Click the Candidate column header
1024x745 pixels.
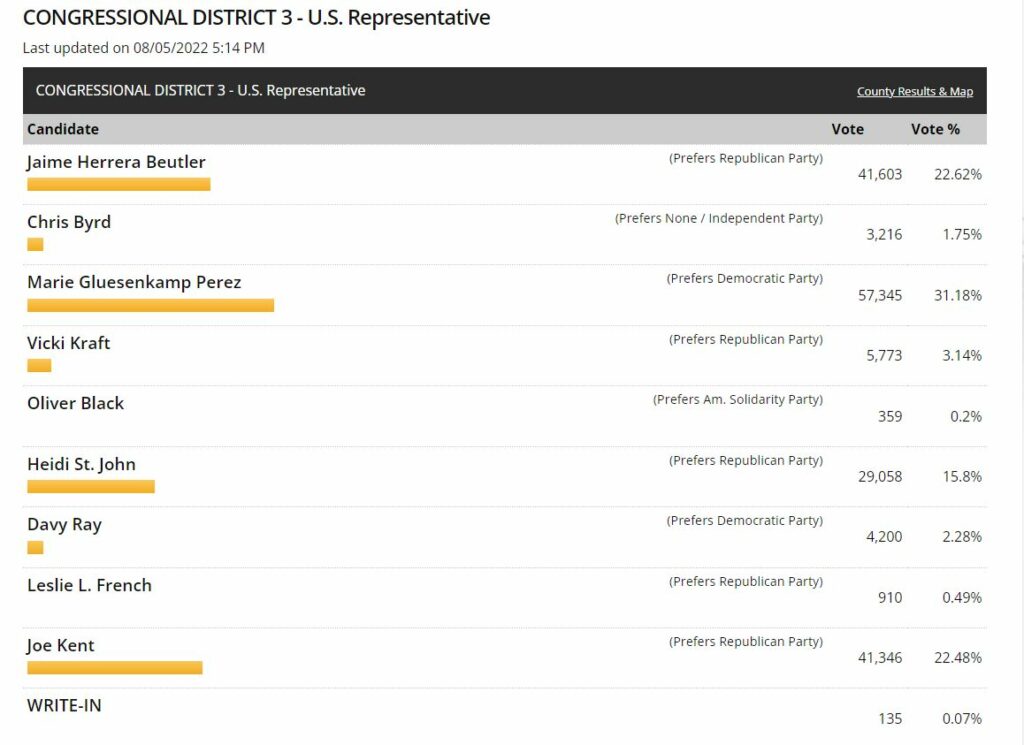pyautogui.click(x=63, y=129)
